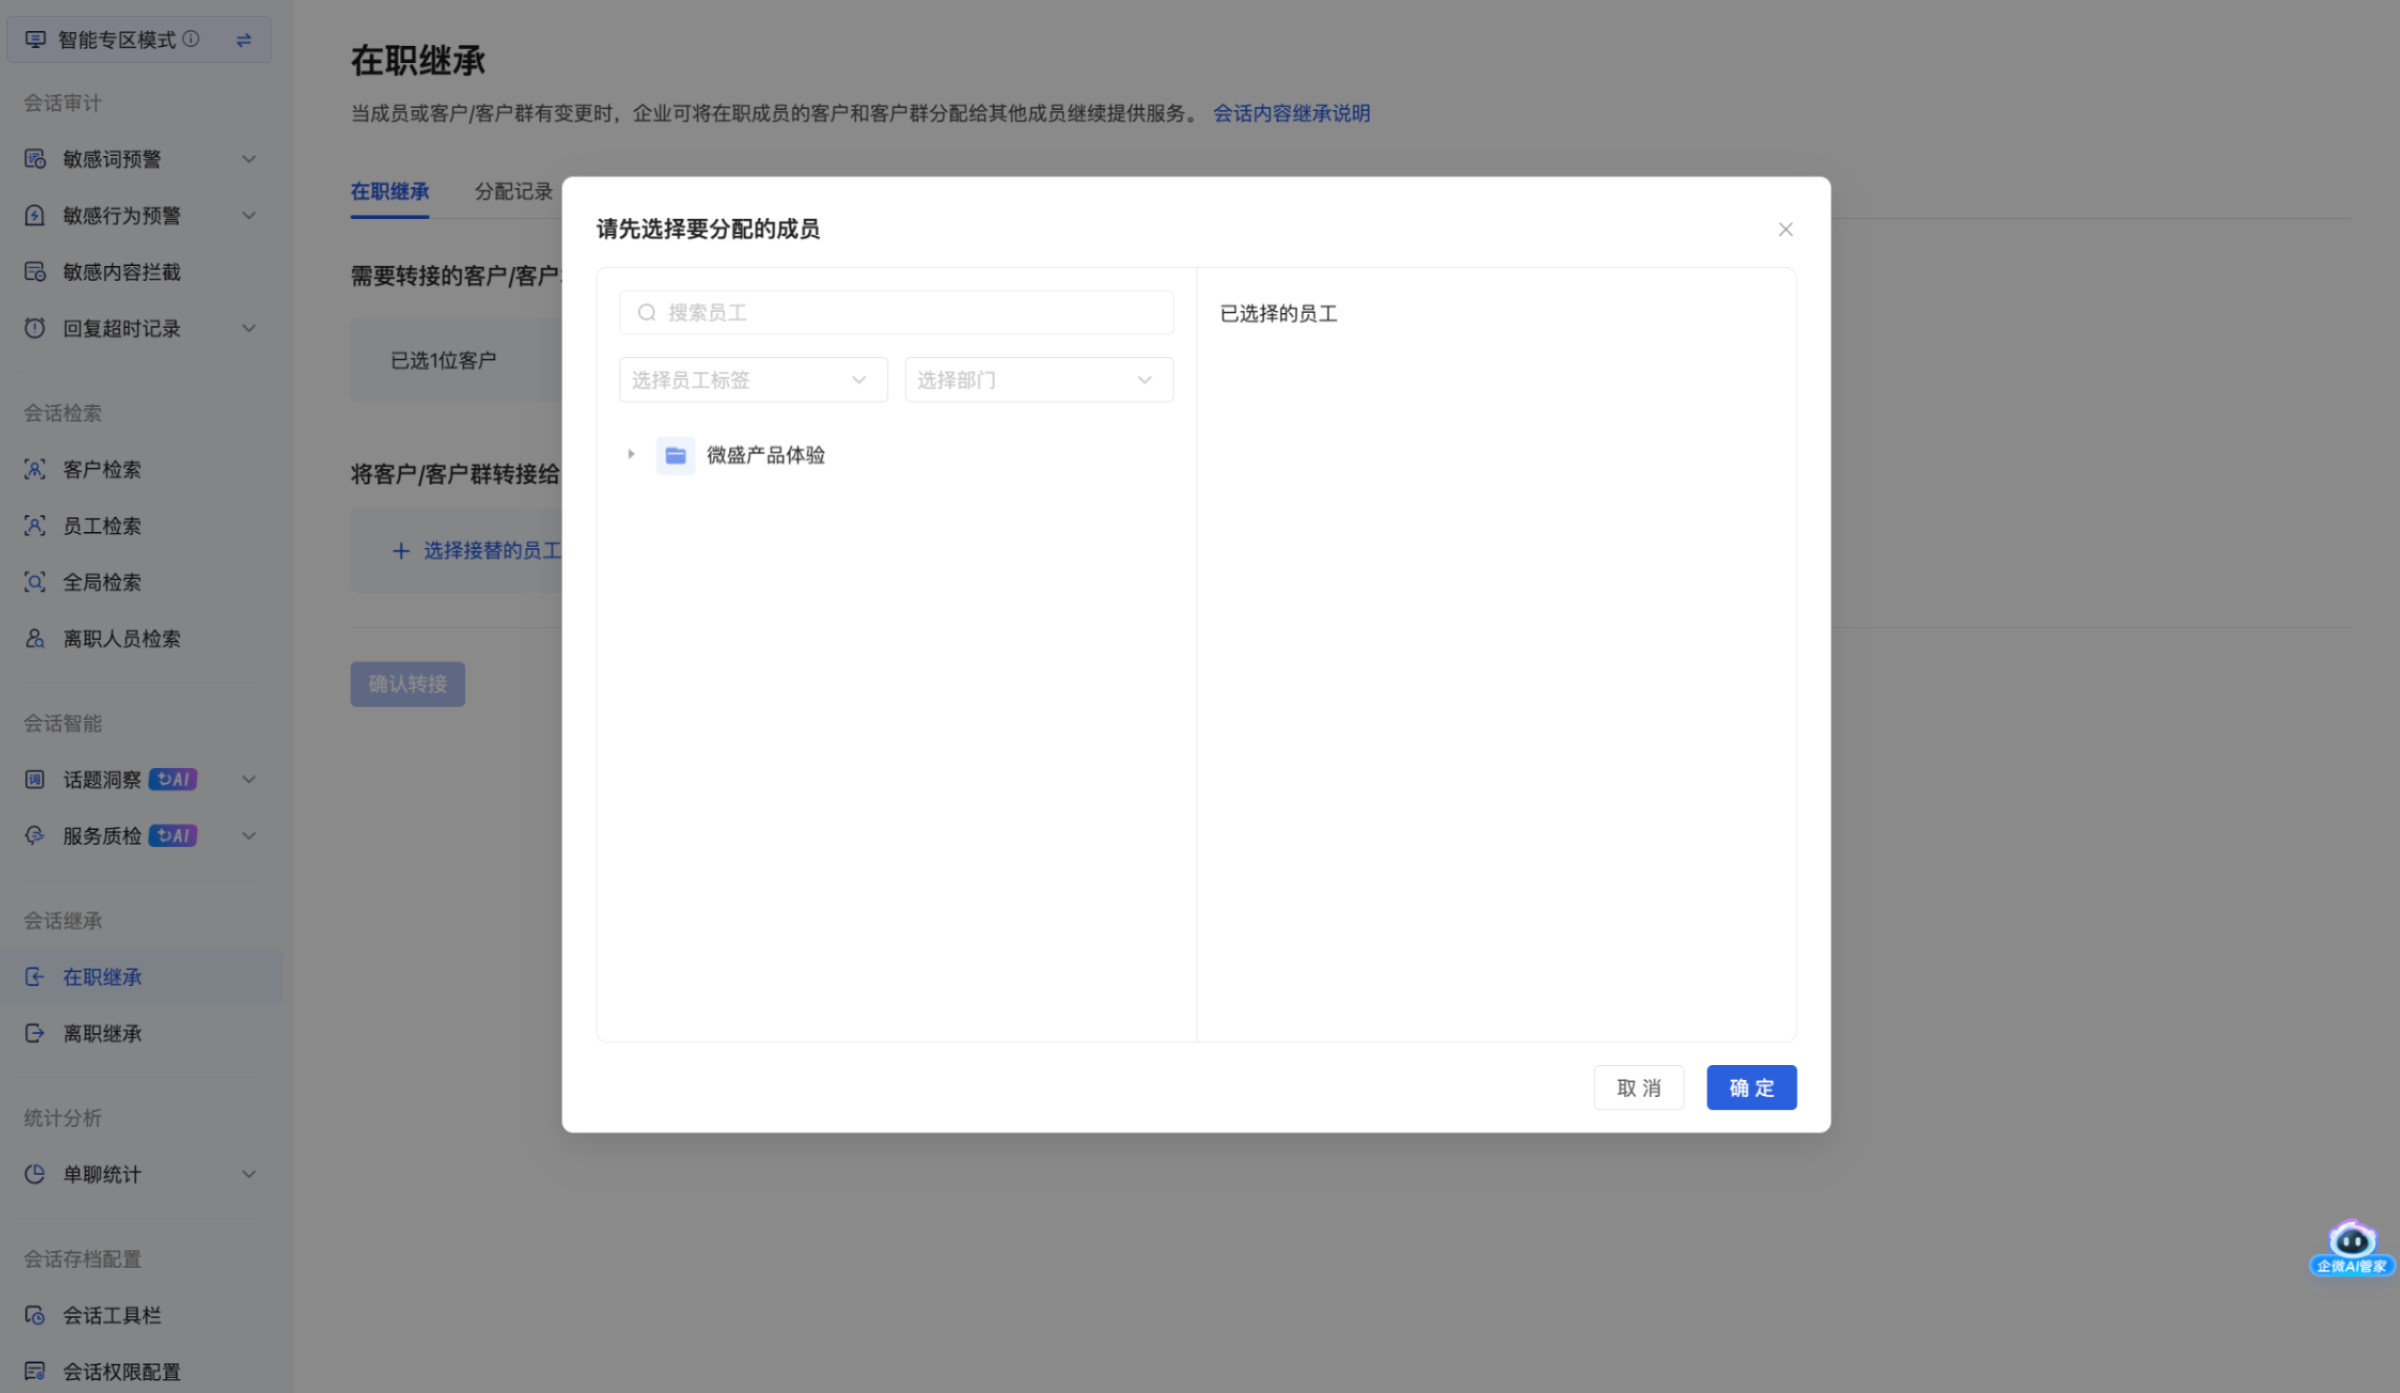Expand the 服务质检 menu chevron
This screenshot has height=1393, width=2400.
249,836
